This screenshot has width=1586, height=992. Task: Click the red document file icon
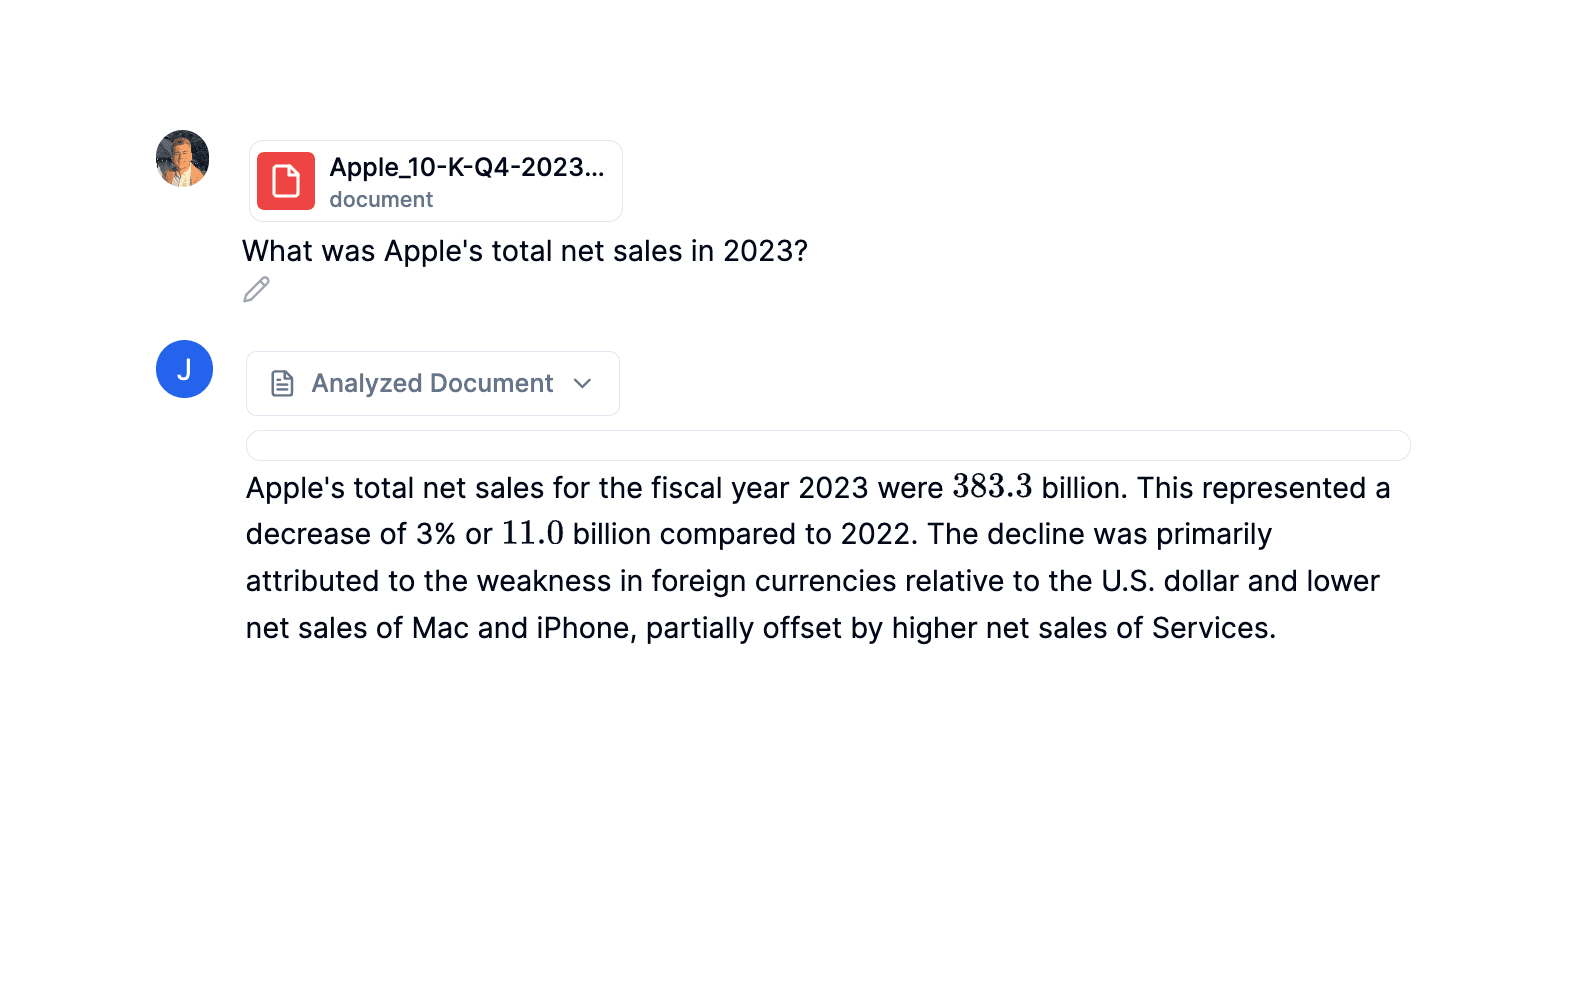286,181
